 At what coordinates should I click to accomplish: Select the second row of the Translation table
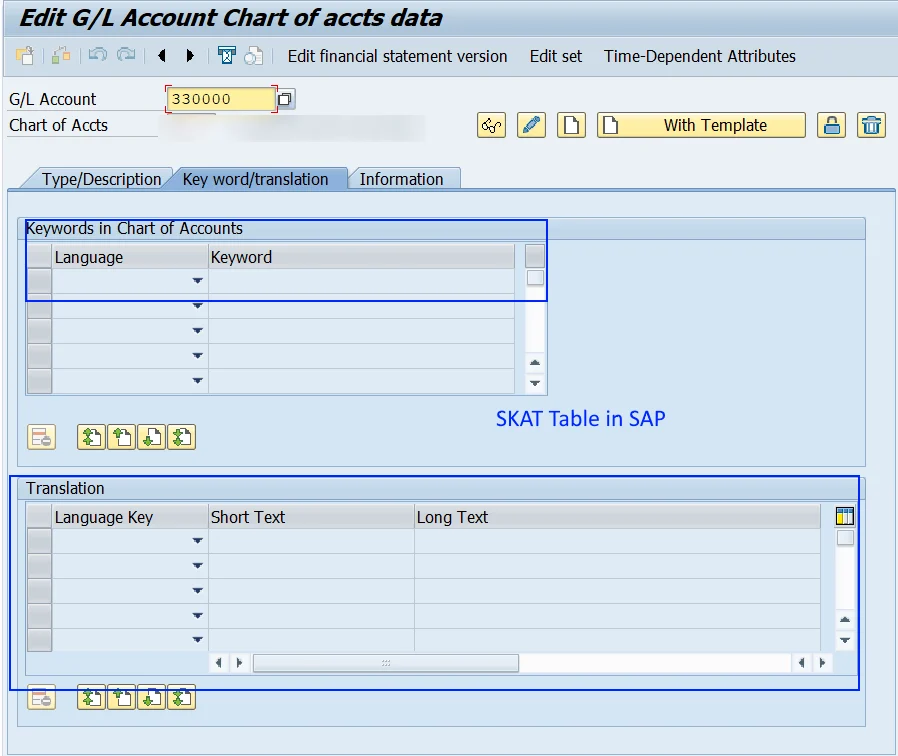tap(40, 566)
